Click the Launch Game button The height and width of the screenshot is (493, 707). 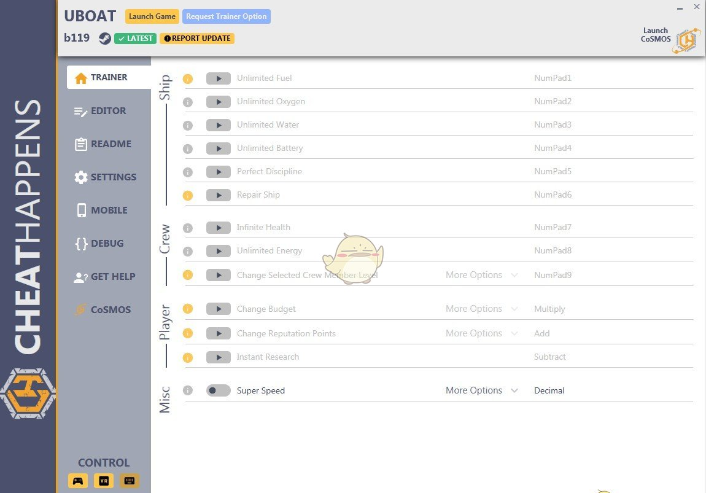click(x=152, y=16)
